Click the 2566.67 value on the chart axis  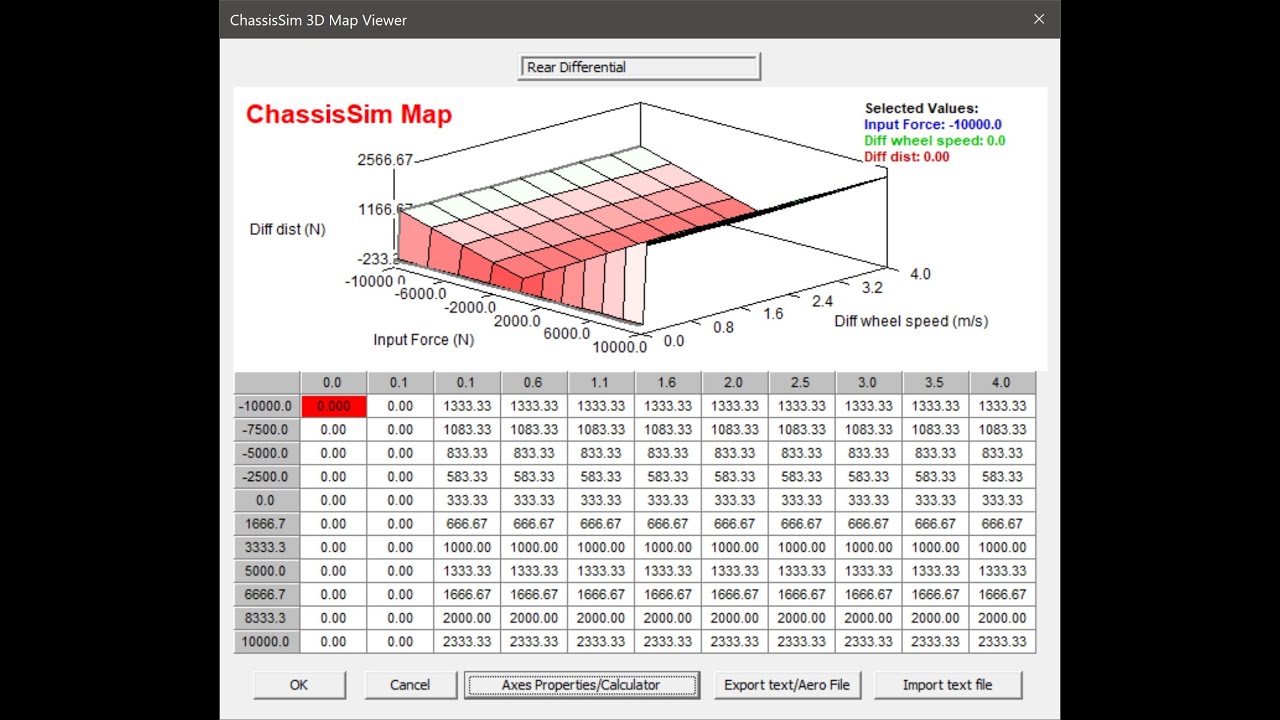[384, 160]
